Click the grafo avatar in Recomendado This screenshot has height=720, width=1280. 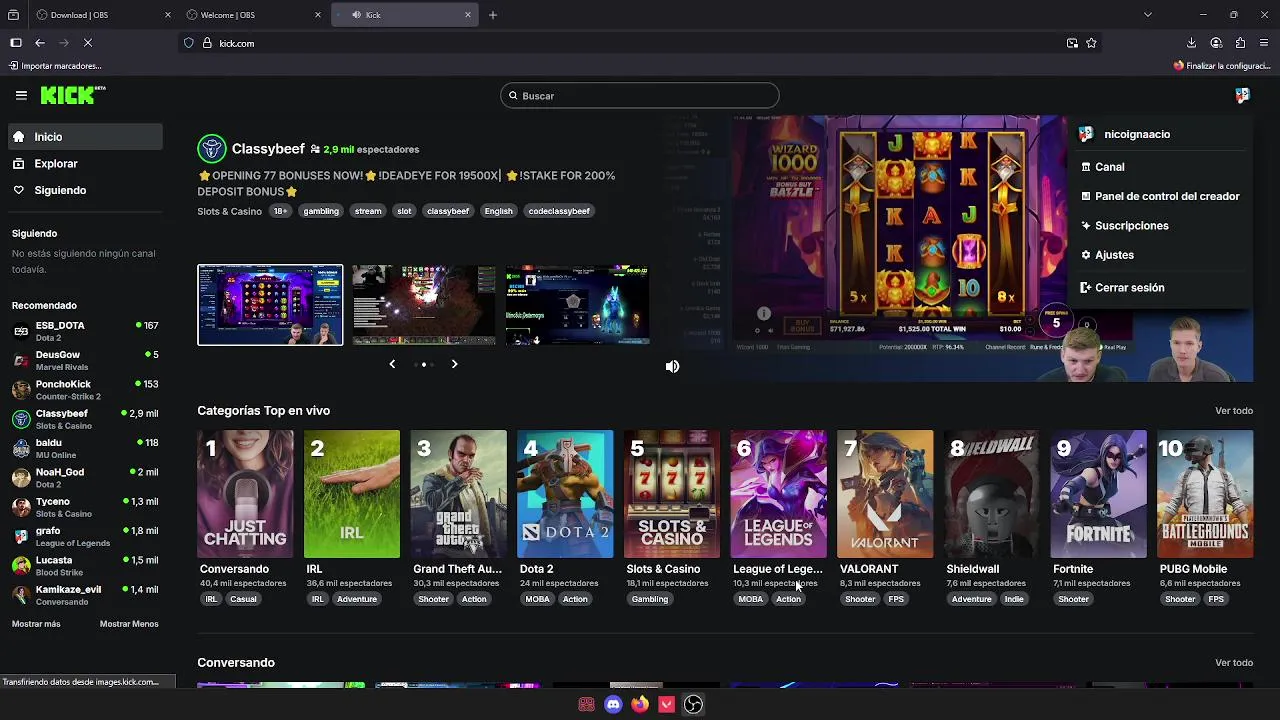[21, 537]
